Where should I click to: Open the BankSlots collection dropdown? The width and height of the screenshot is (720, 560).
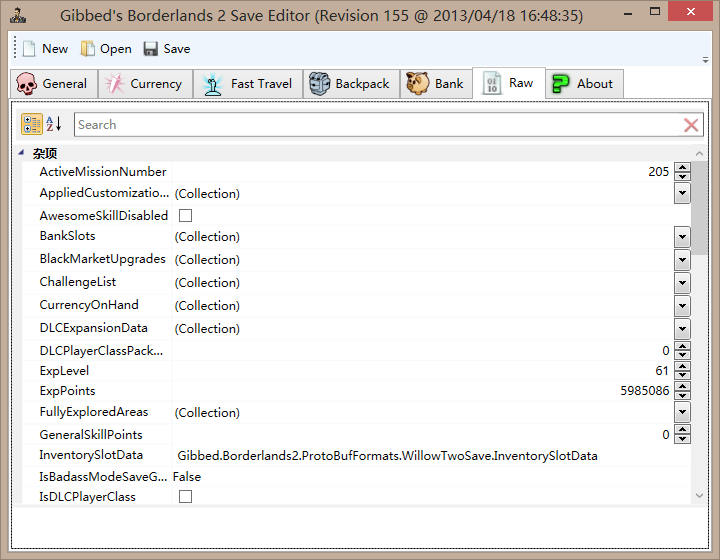pyautogui.click(x=682, y=237)
